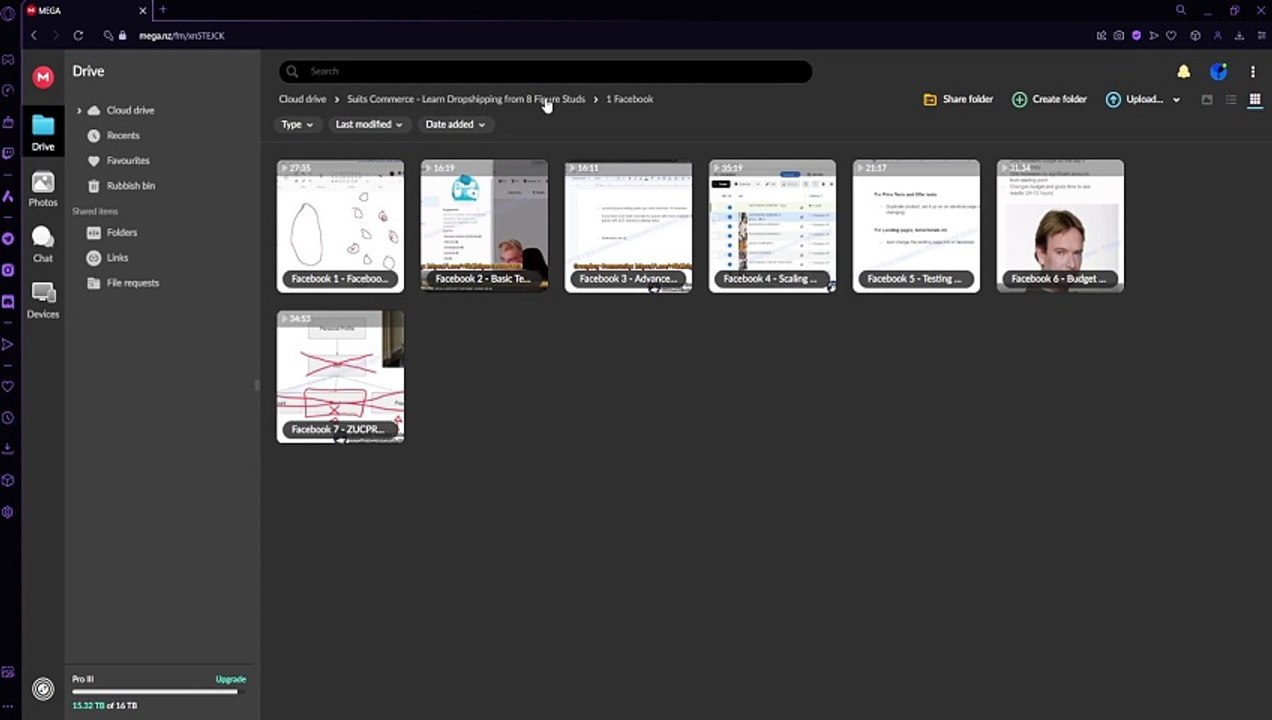Open the Photos section
Viewport: 1272px width, 720px height.
pyautogui.click(x=43, y=189)
